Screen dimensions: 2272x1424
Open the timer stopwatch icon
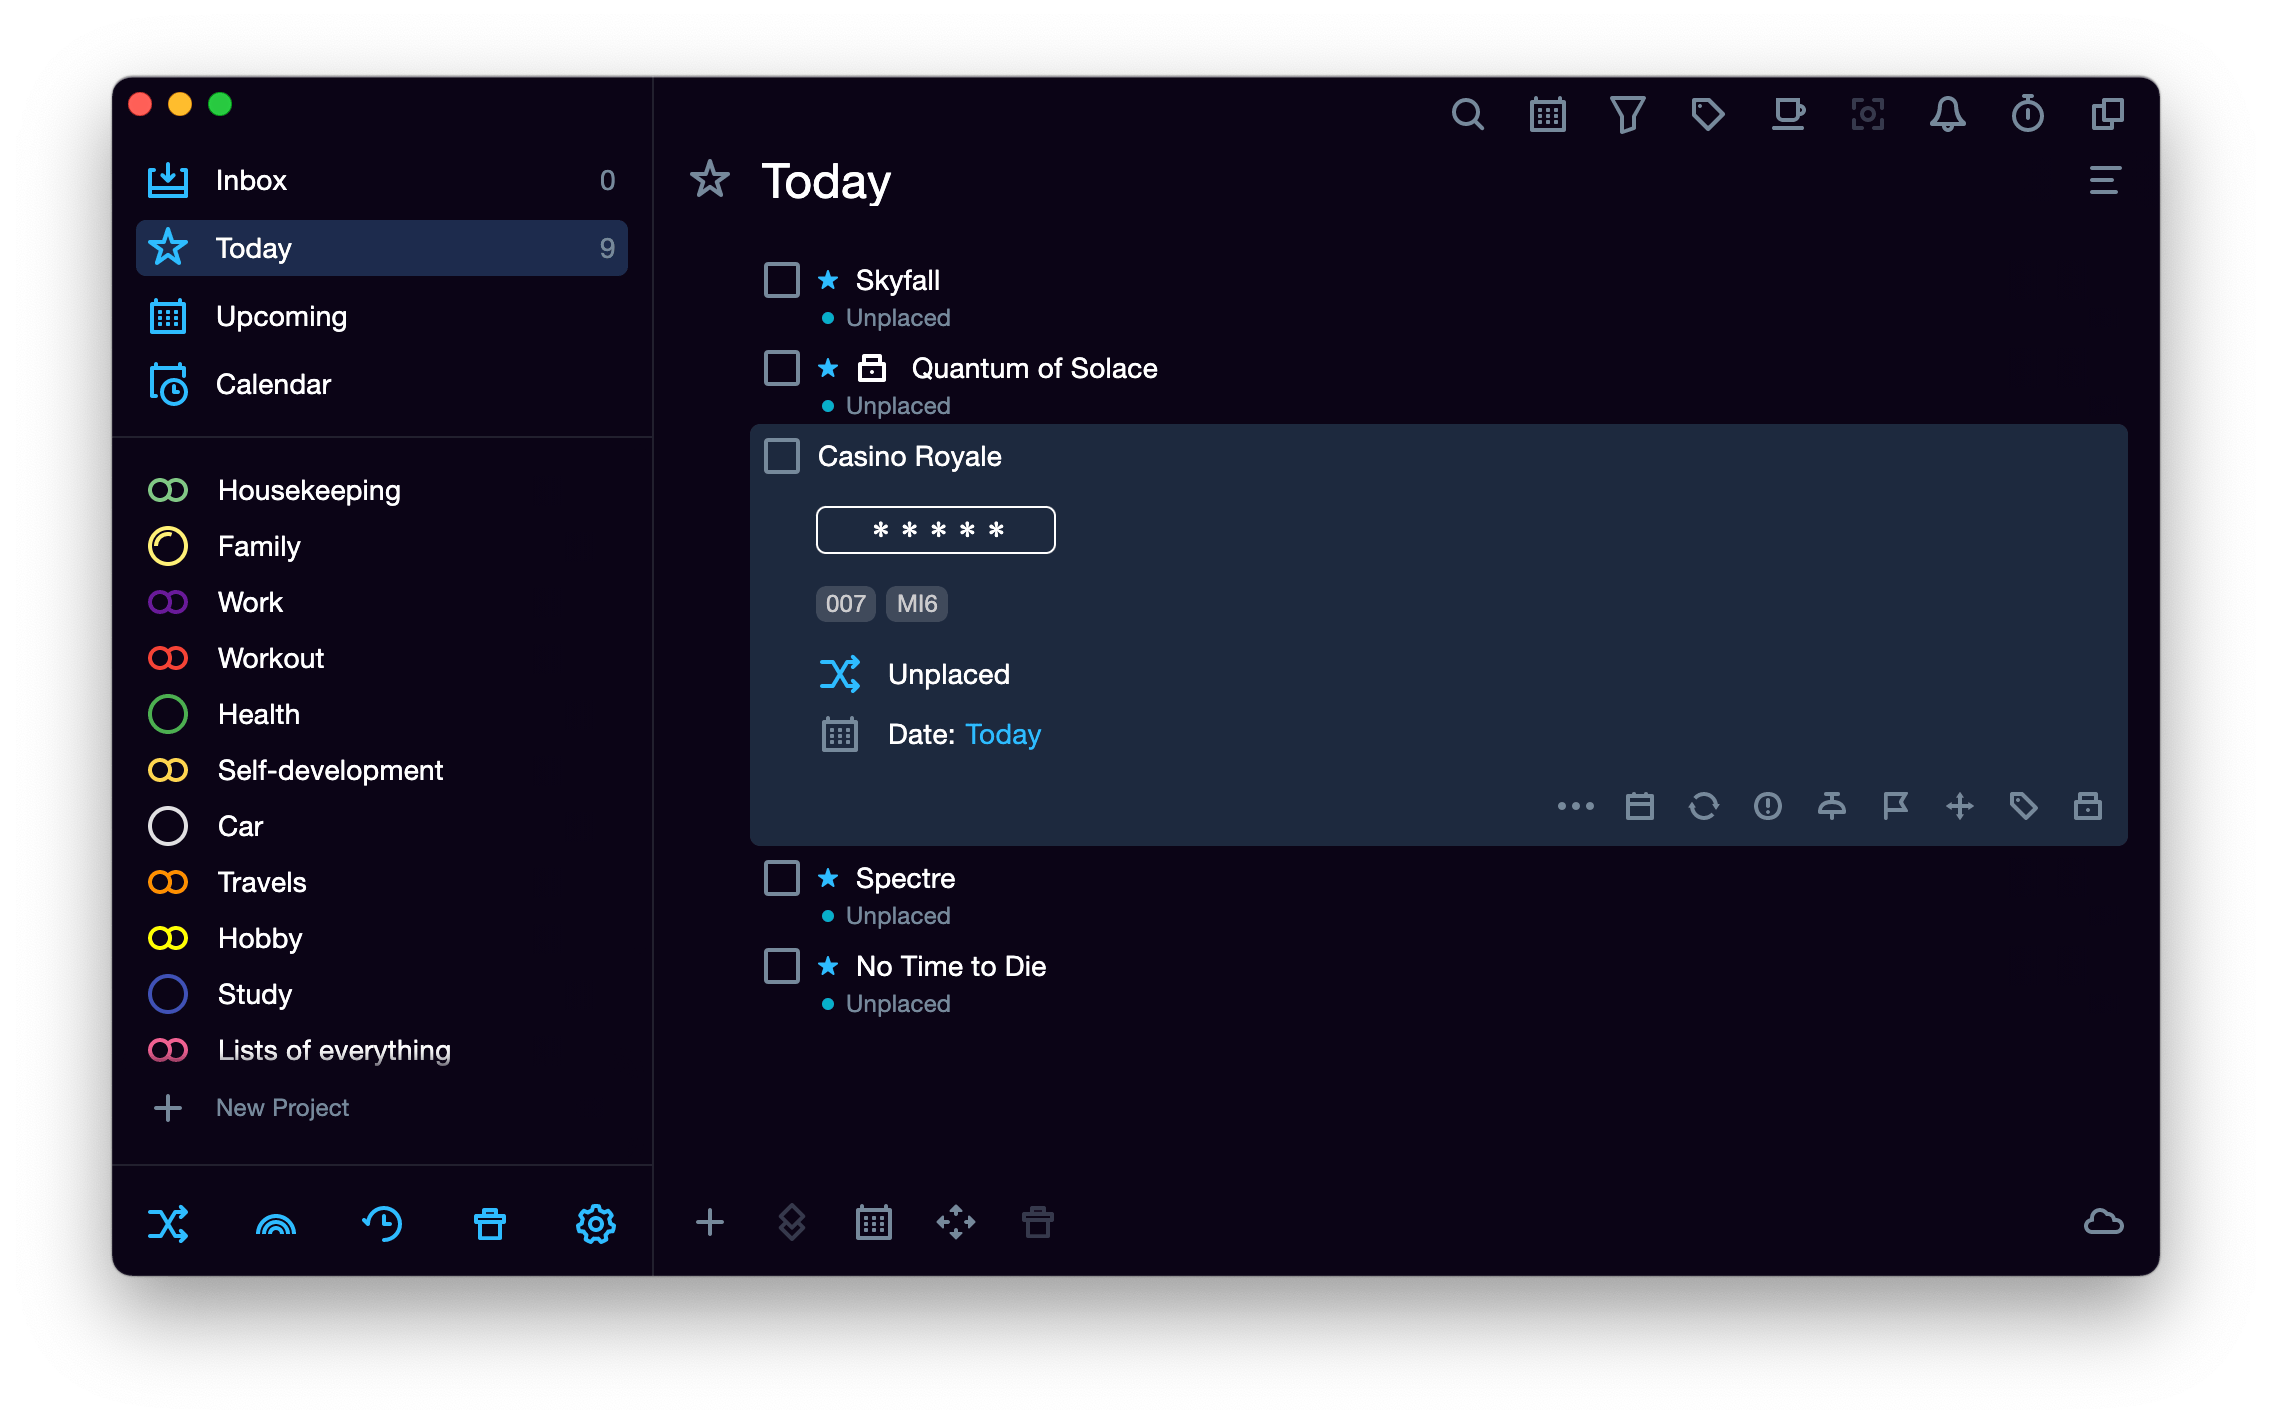coord(2027,115)
